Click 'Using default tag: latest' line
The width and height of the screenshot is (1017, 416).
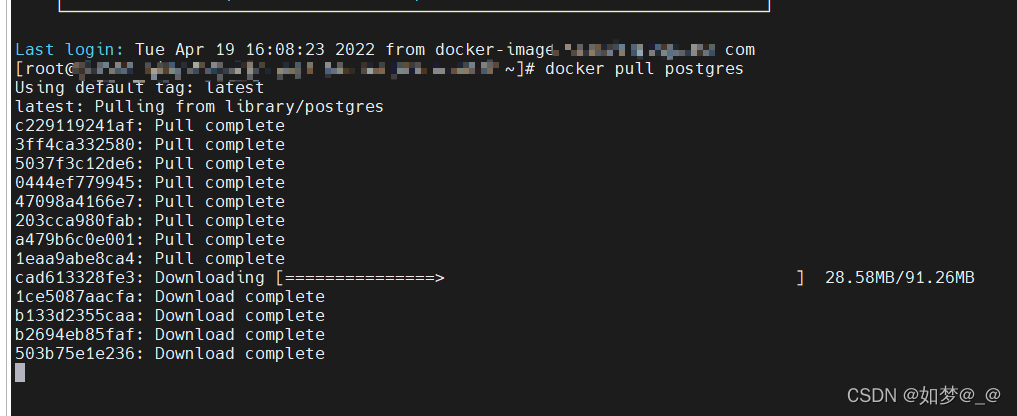[139, 88]
